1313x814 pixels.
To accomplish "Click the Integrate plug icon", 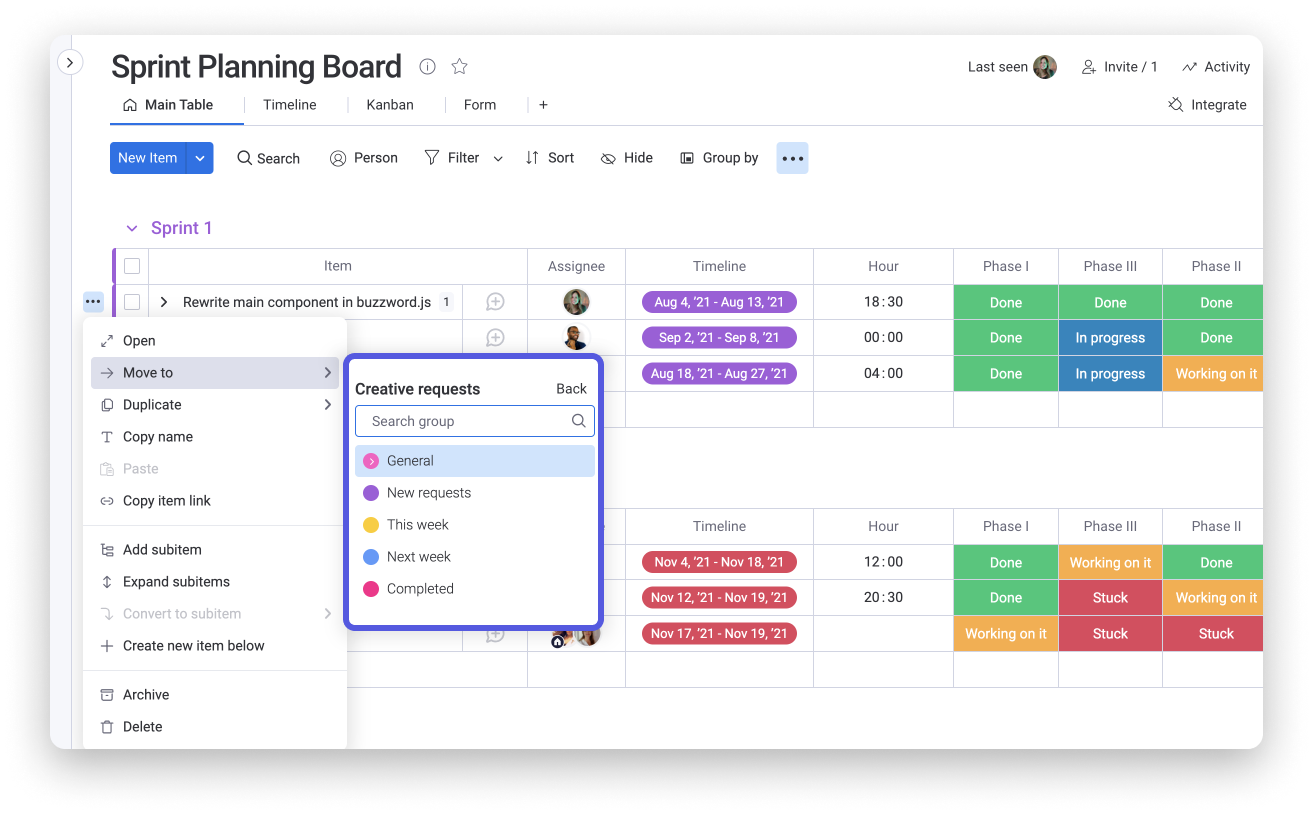I will [1176, 105].
